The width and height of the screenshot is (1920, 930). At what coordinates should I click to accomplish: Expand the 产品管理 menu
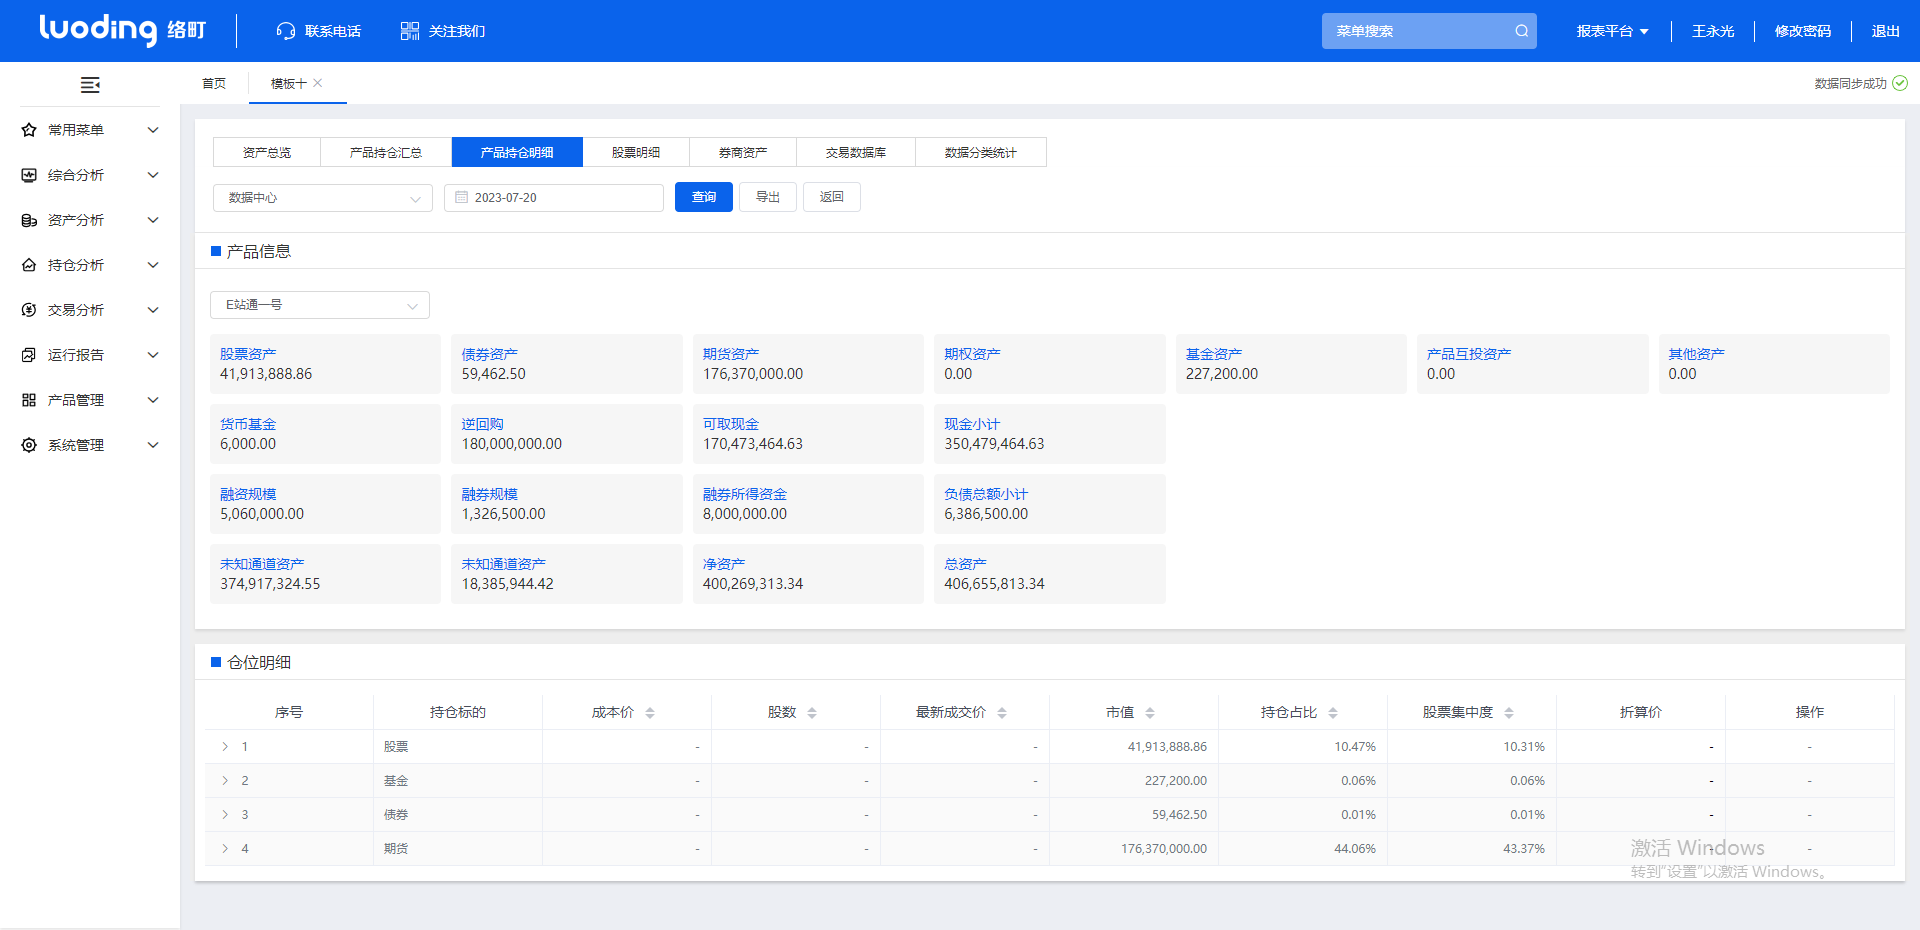tap(153, 400)
